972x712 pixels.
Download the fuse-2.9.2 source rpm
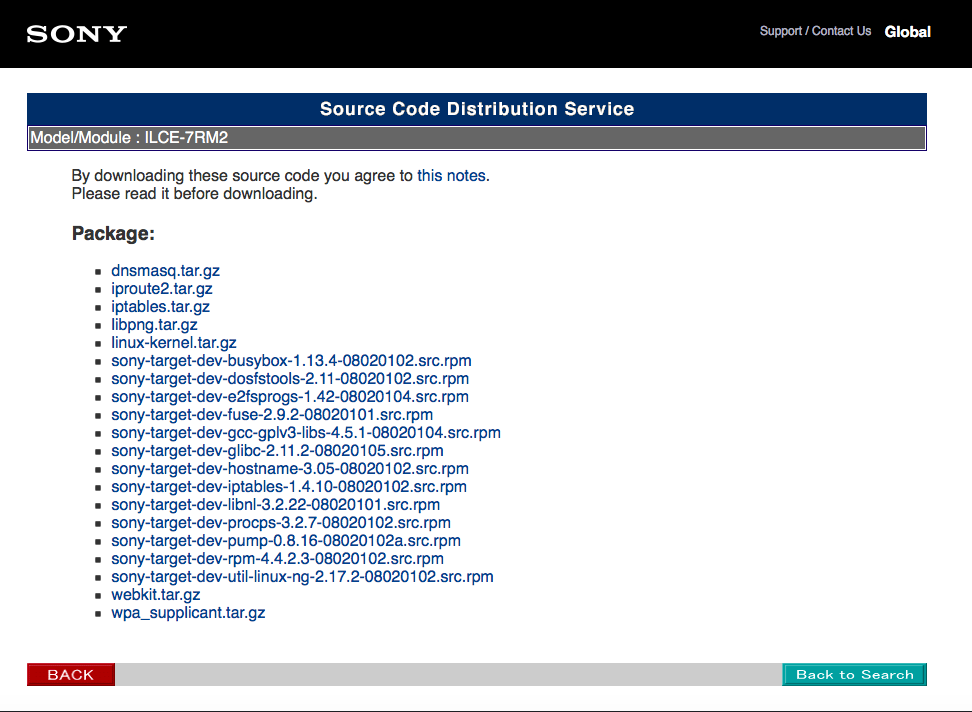tap(272, 415)
